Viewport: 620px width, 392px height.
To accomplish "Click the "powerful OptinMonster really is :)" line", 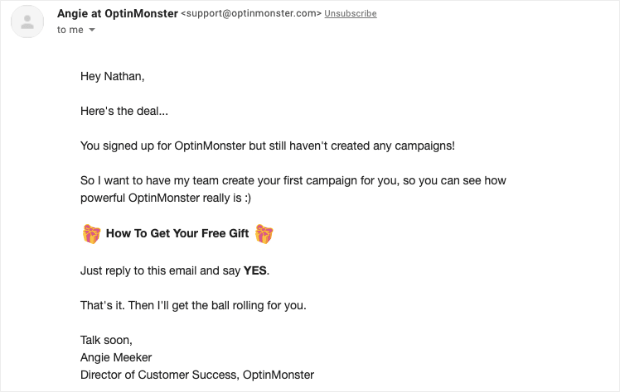I will 166,198.
